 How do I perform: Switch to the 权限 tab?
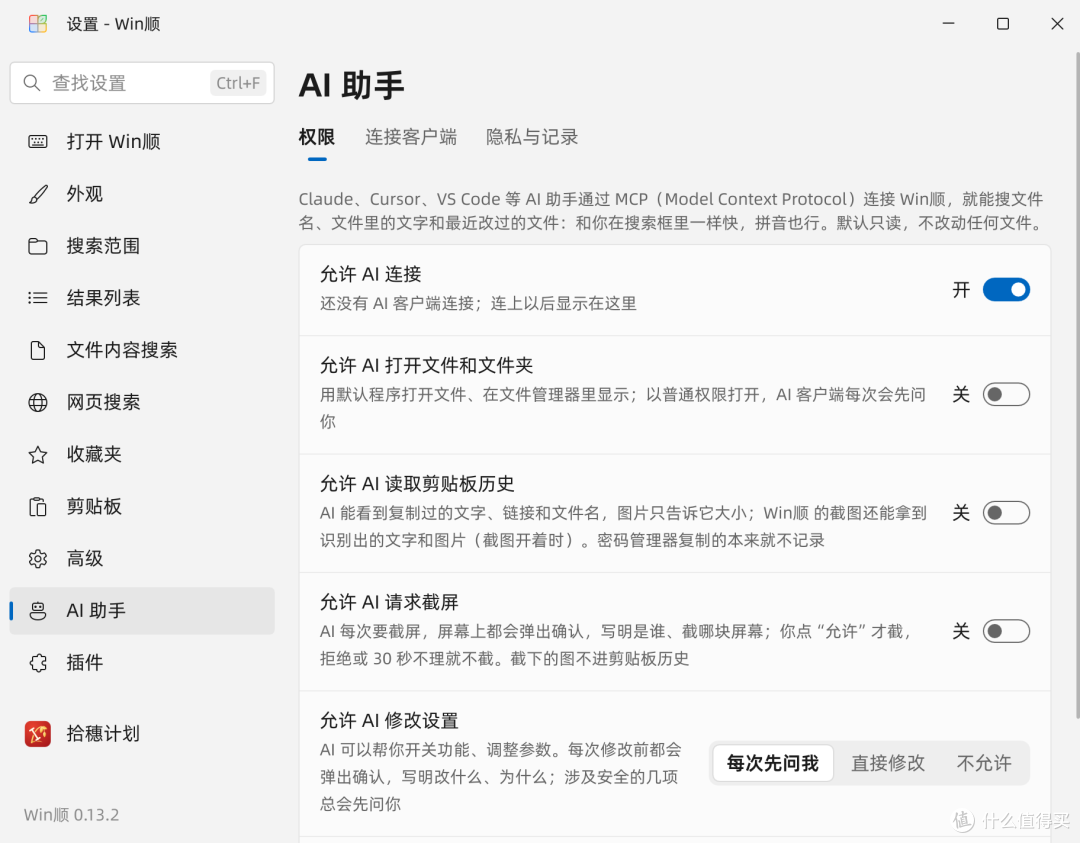pos(317,137)
